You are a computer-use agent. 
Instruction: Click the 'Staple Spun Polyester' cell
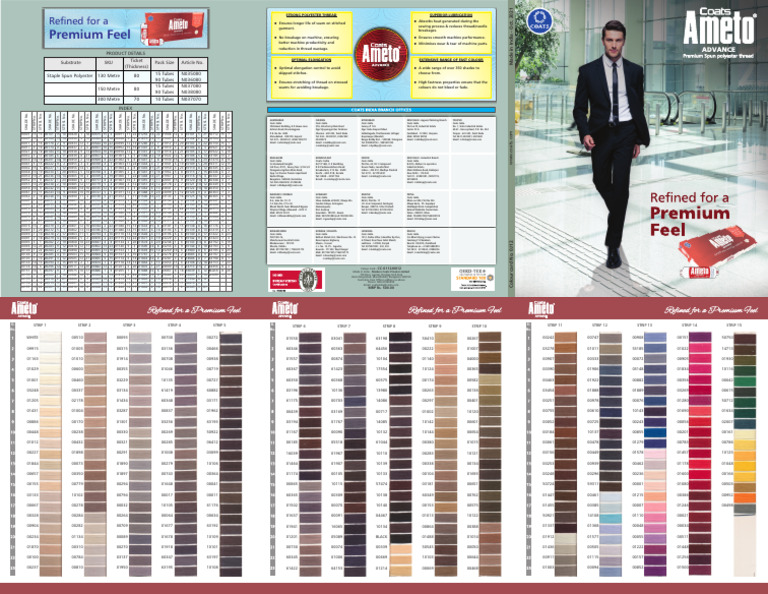coord(70,76)
